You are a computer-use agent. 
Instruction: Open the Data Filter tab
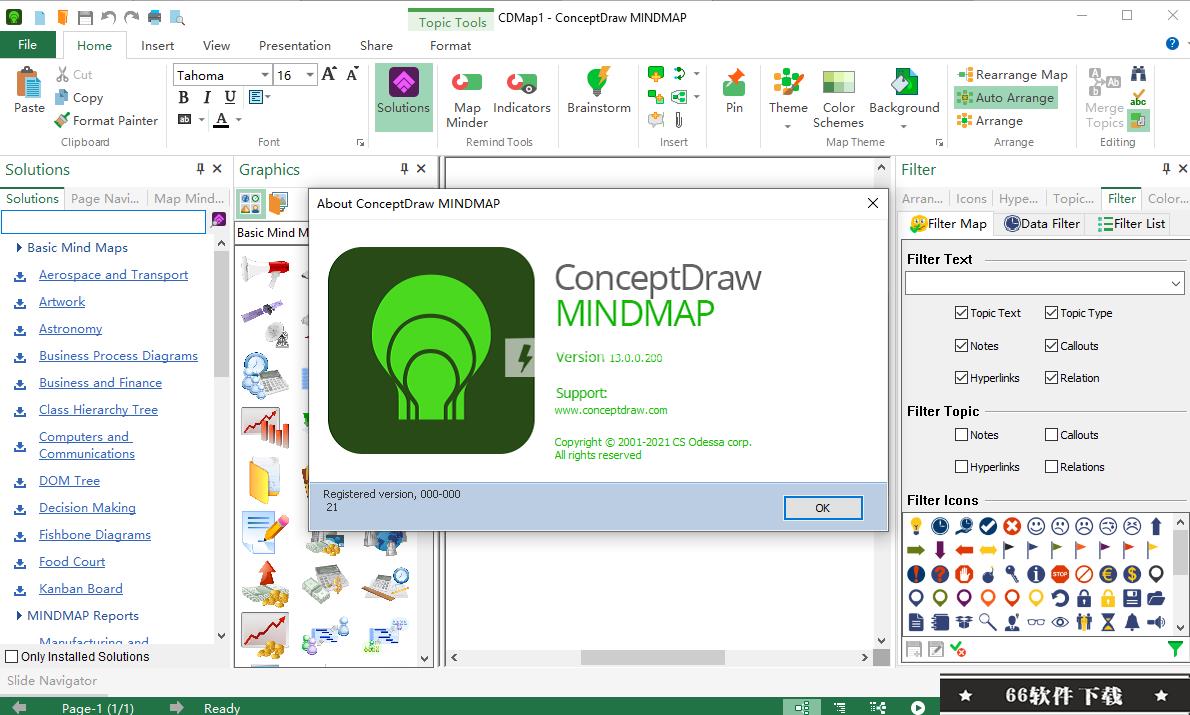(1041, 223)
